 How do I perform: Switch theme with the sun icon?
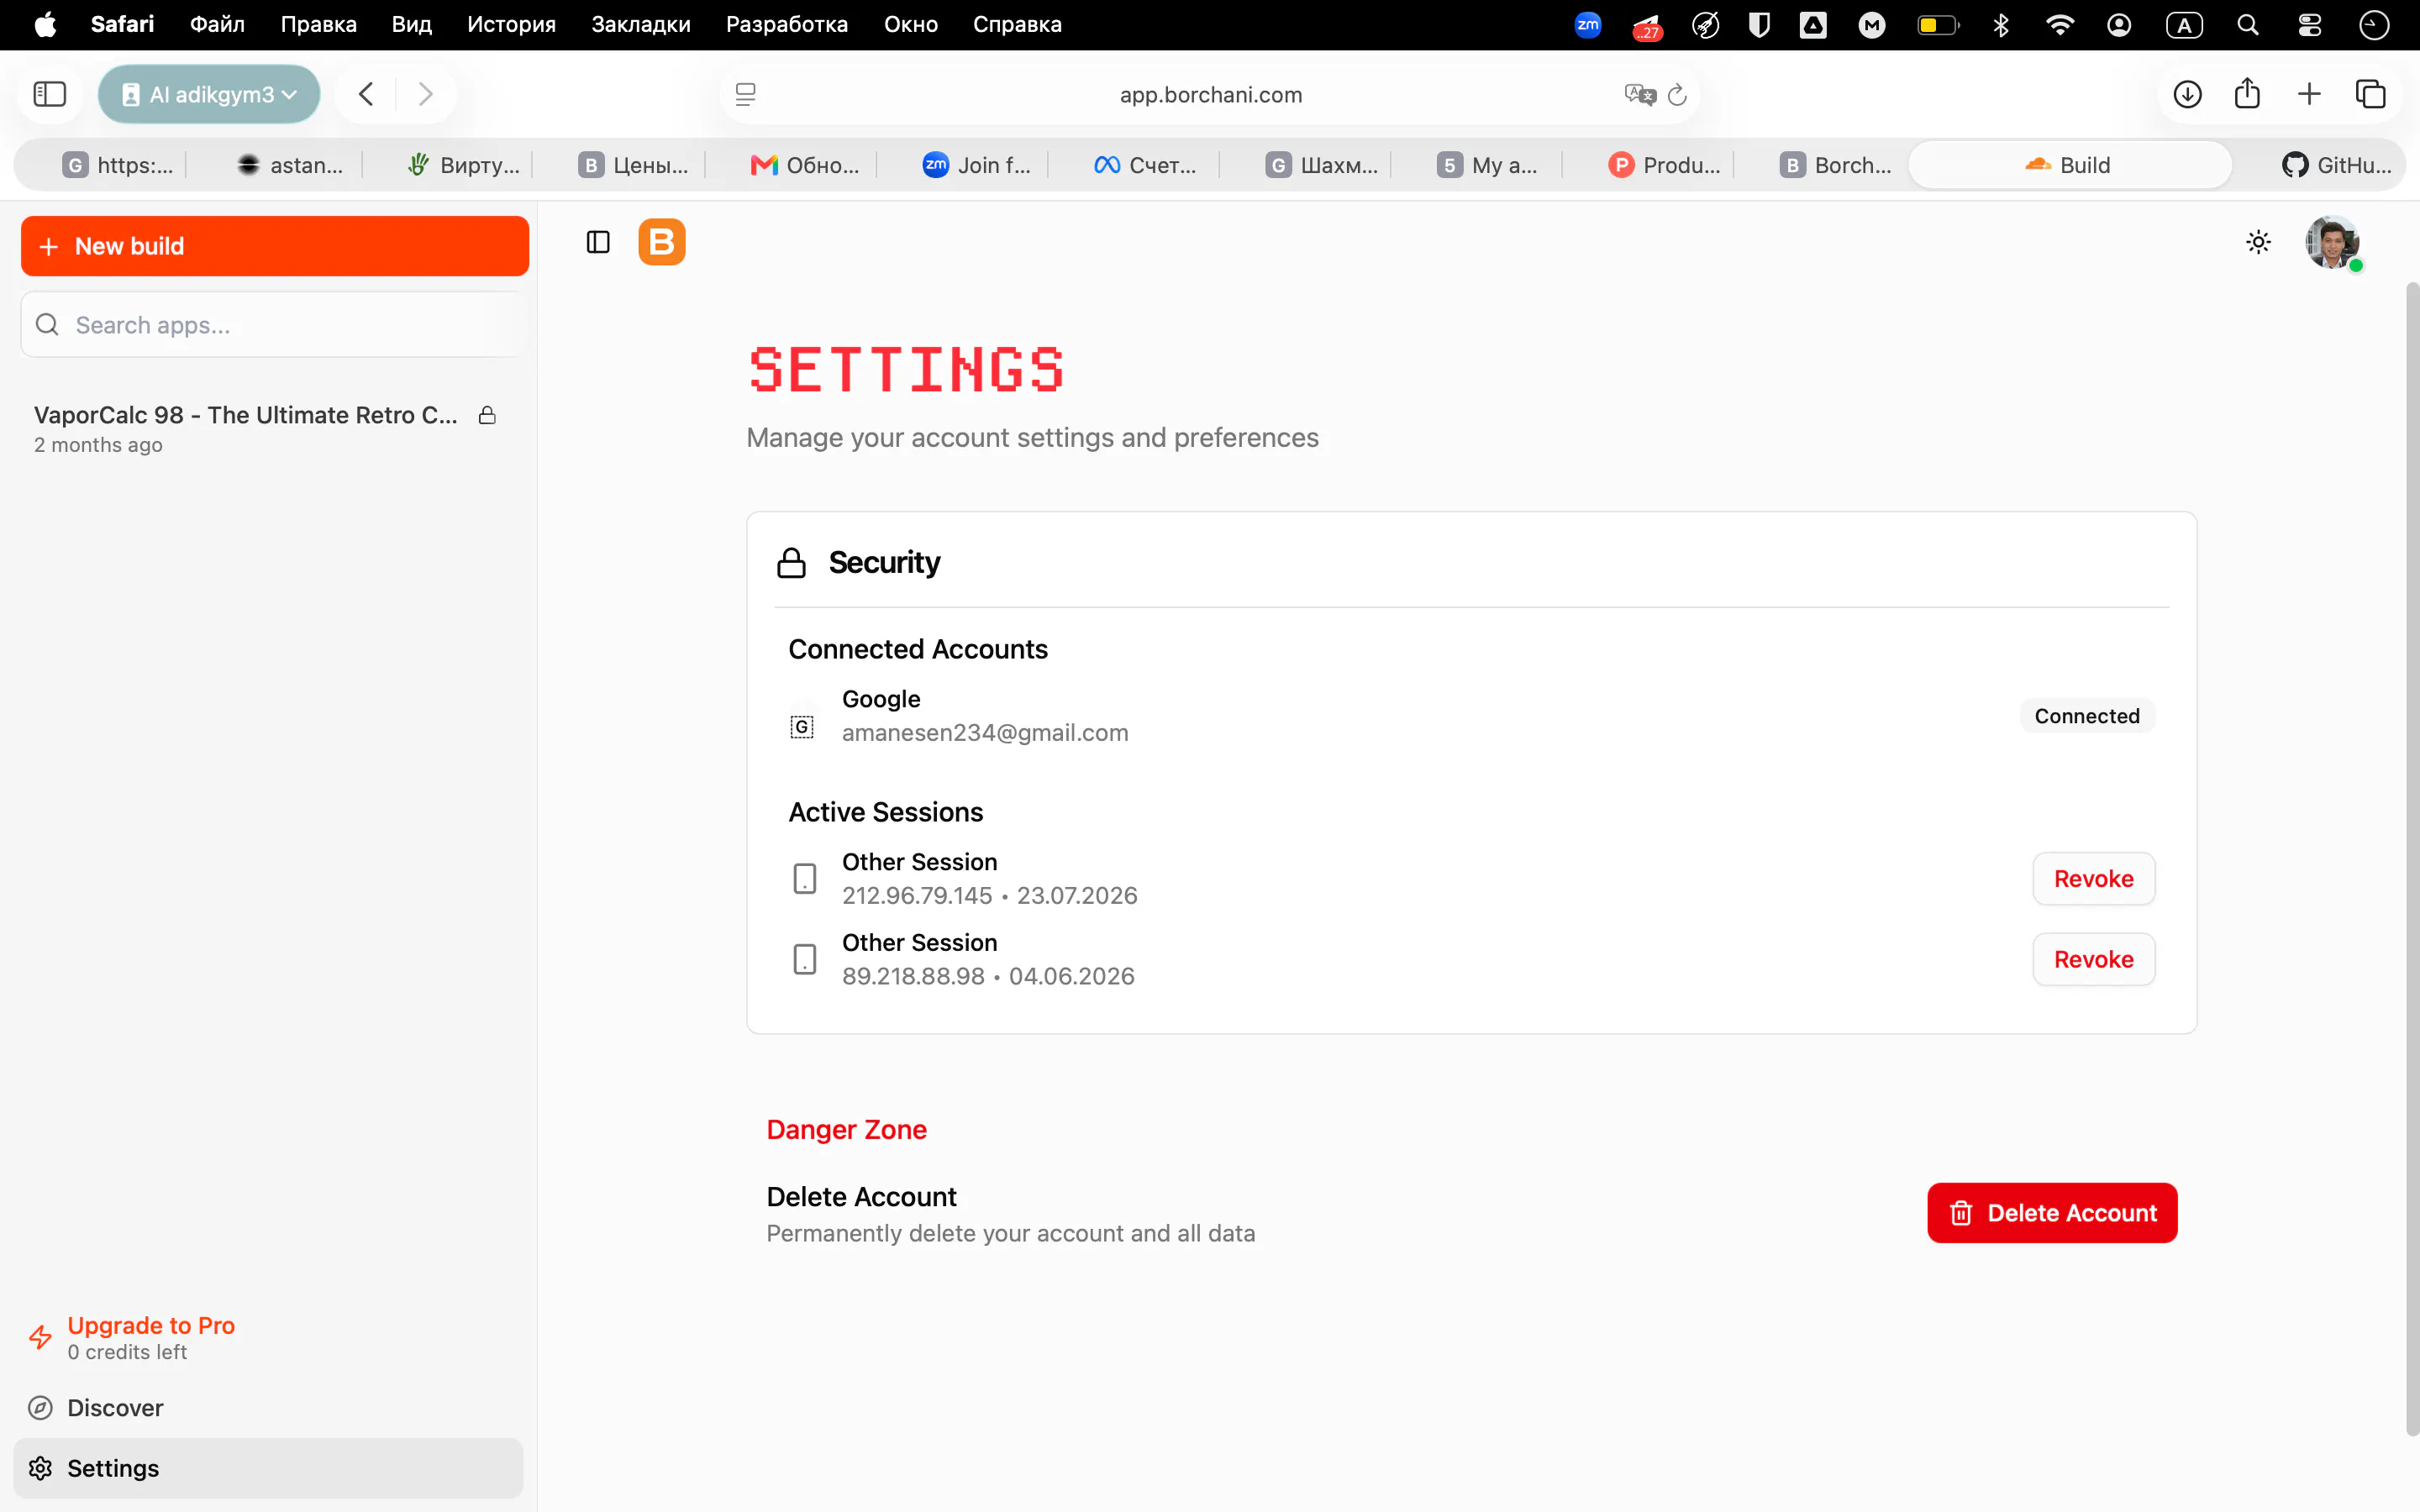pos(2258,242)
